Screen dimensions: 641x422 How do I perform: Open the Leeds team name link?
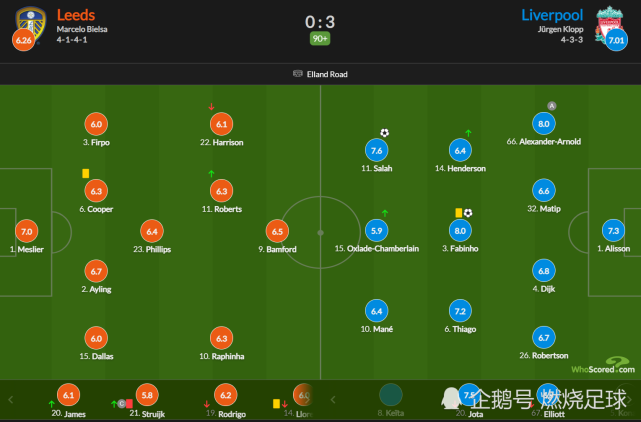tap(76, 15)
